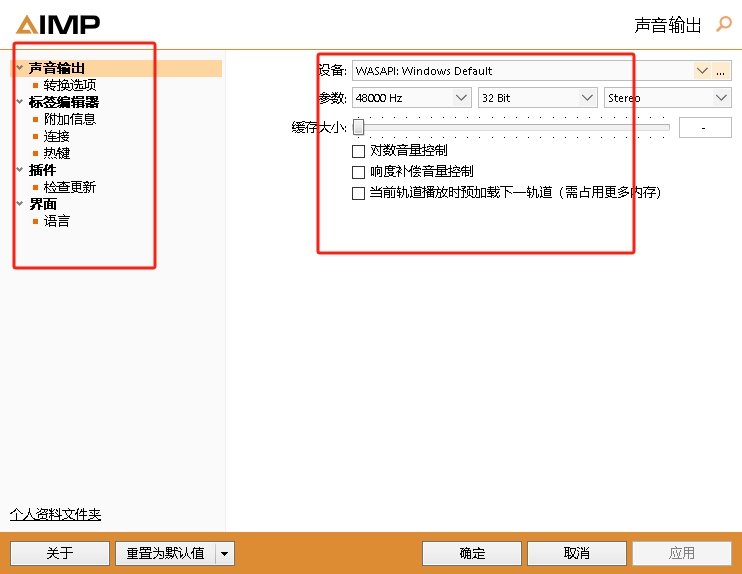Open the 附加信息 settings page
This screenshot has height=574, width=742.
[70, 119]
